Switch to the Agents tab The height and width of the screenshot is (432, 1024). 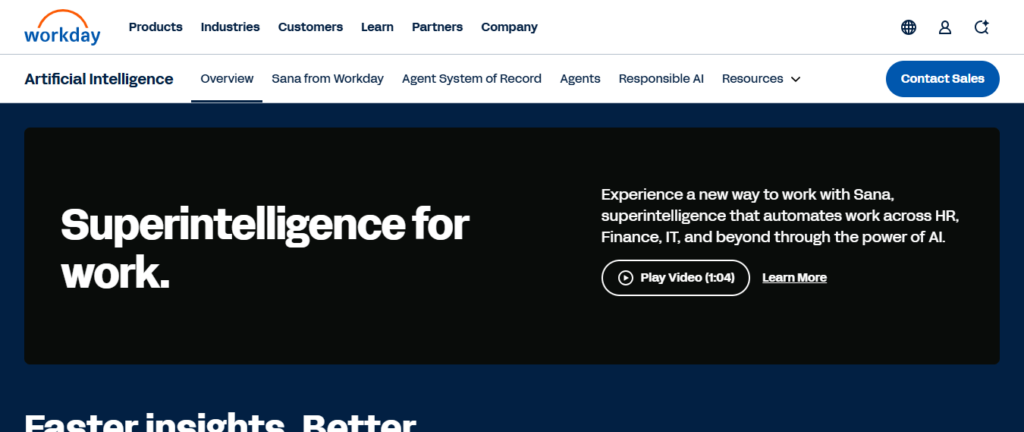pyautogui.click(x=580, y=79)
